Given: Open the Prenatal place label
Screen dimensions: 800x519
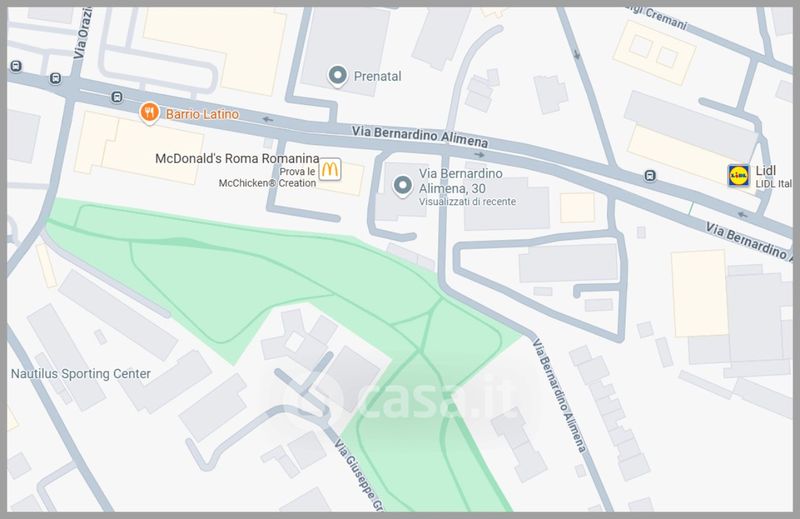Looking at the screenshot, I should (x=378, y=76).
